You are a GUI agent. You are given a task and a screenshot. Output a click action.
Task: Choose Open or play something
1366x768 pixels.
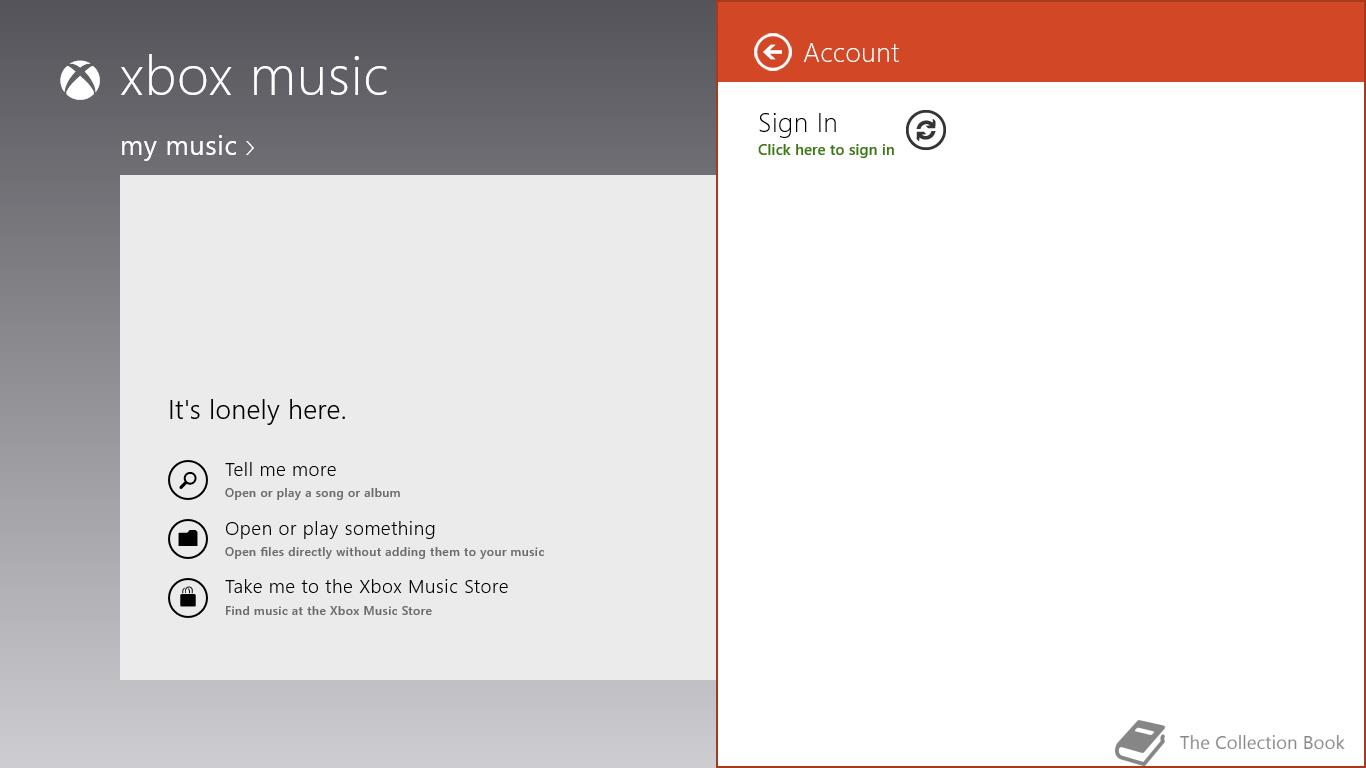click(x=330, y=528)
